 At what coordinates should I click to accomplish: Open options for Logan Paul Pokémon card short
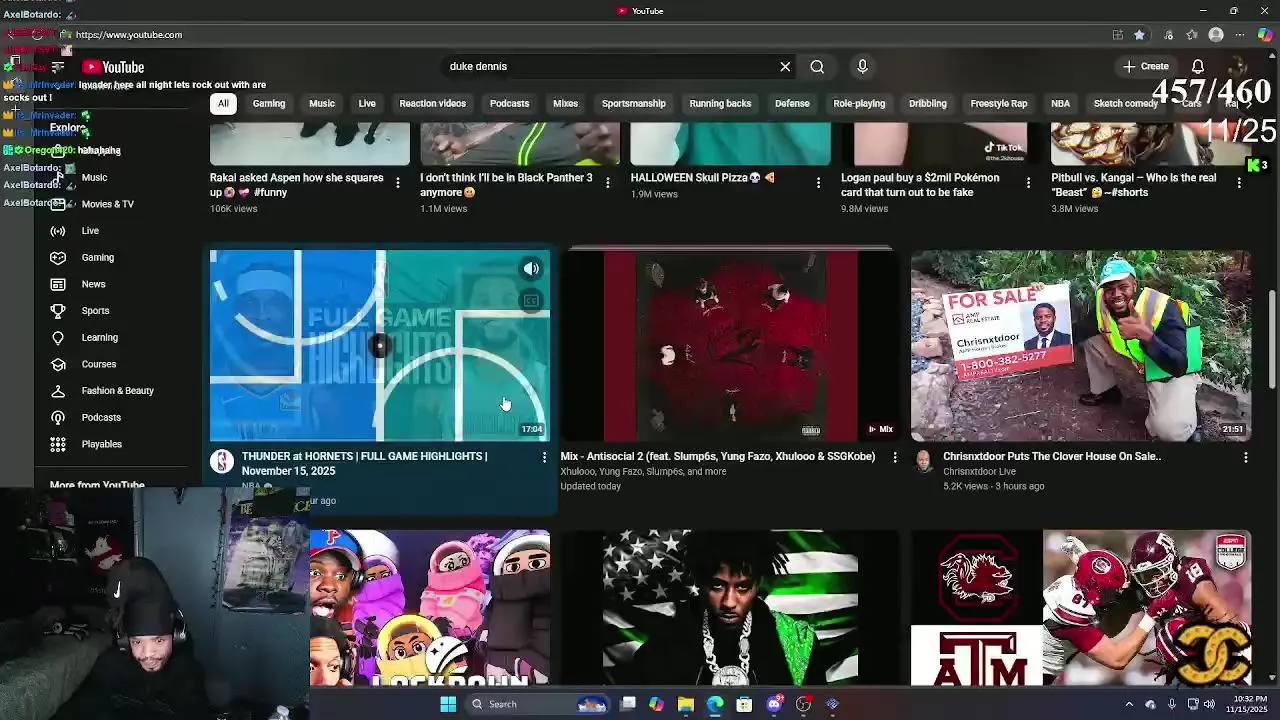(1028, 183)
